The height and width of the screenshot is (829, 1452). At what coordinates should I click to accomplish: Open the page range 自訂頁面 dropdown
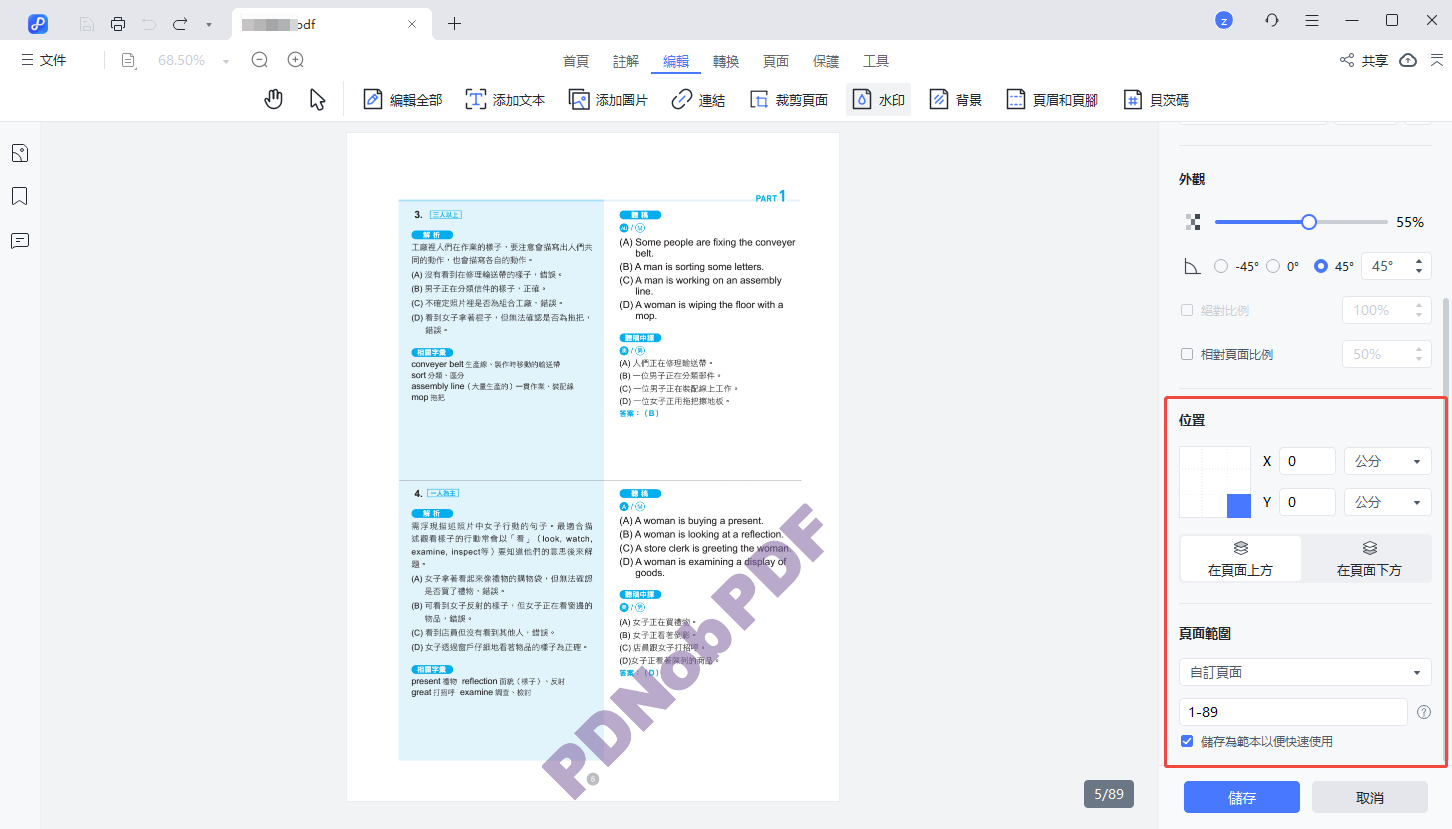point(1304,672)
